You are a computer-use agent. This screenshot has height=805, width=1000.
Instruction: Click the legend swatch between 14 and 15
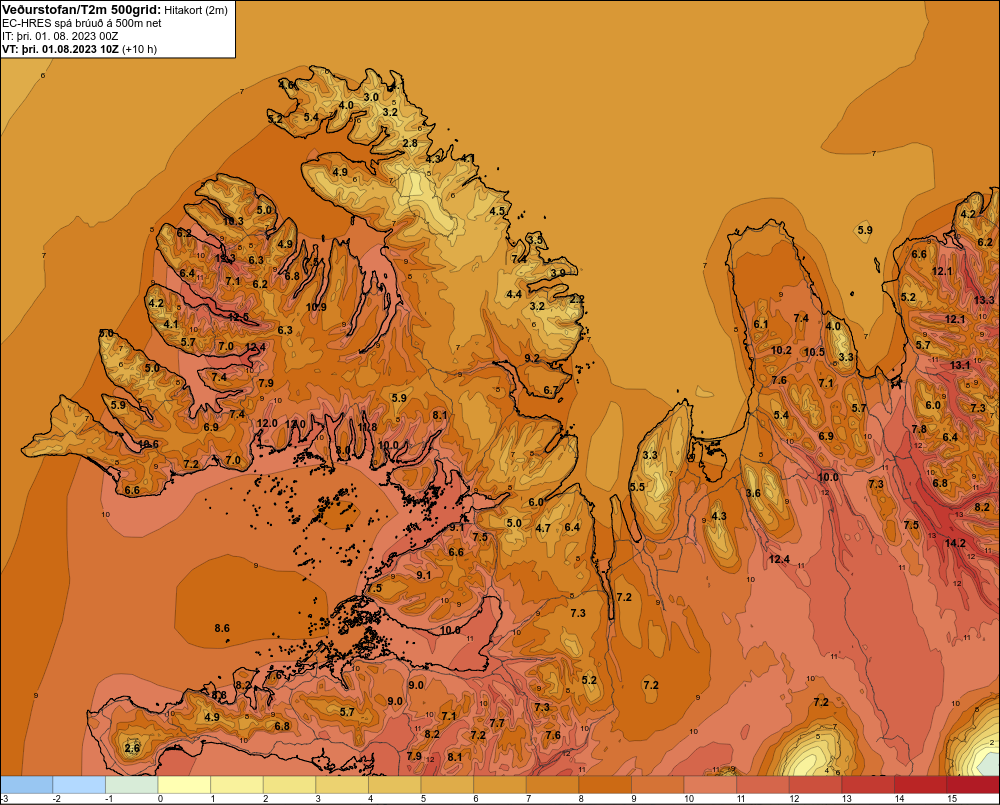921,785
